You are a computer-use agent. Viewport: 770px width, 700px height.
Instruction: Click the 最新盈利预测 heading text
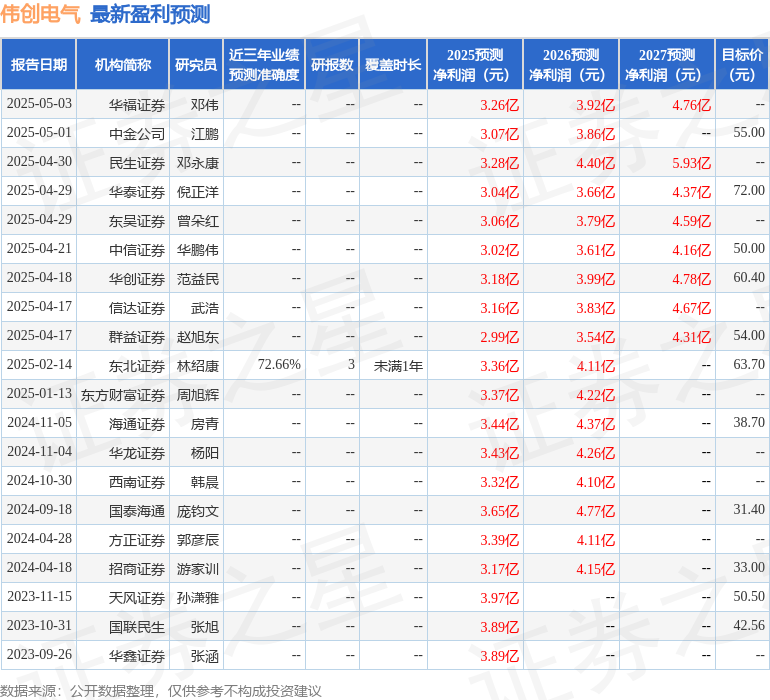150,14
